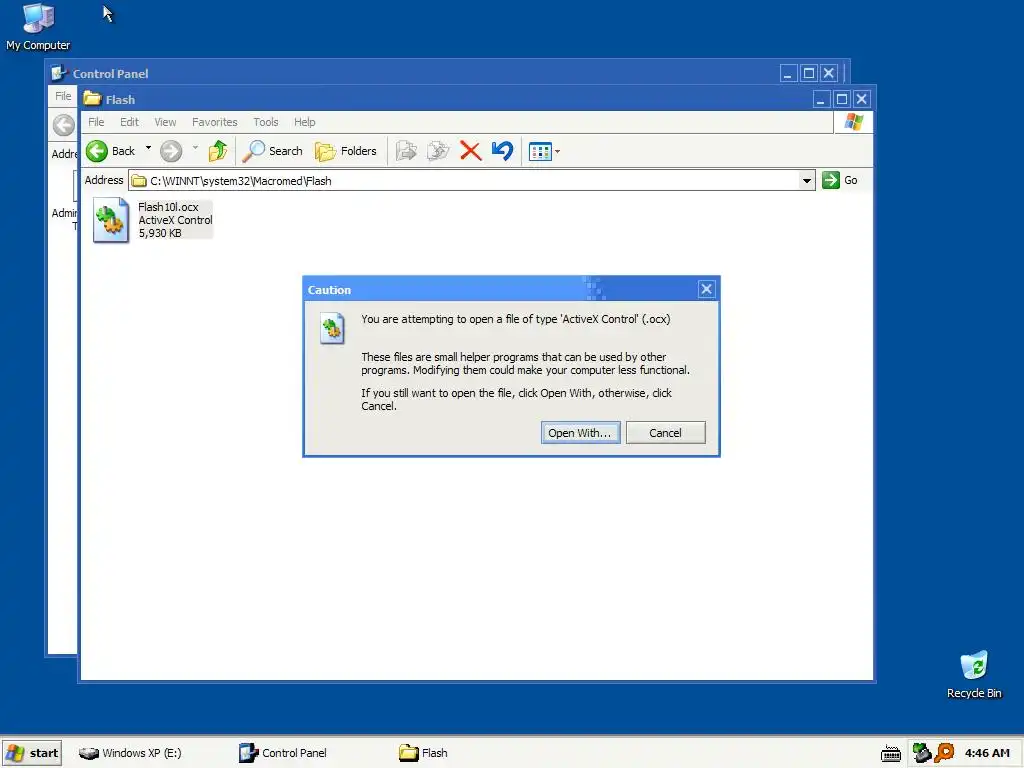This screenshot has width=1024, height=768.
Task: Click the 4:46 AM clock
Action: 987,753
